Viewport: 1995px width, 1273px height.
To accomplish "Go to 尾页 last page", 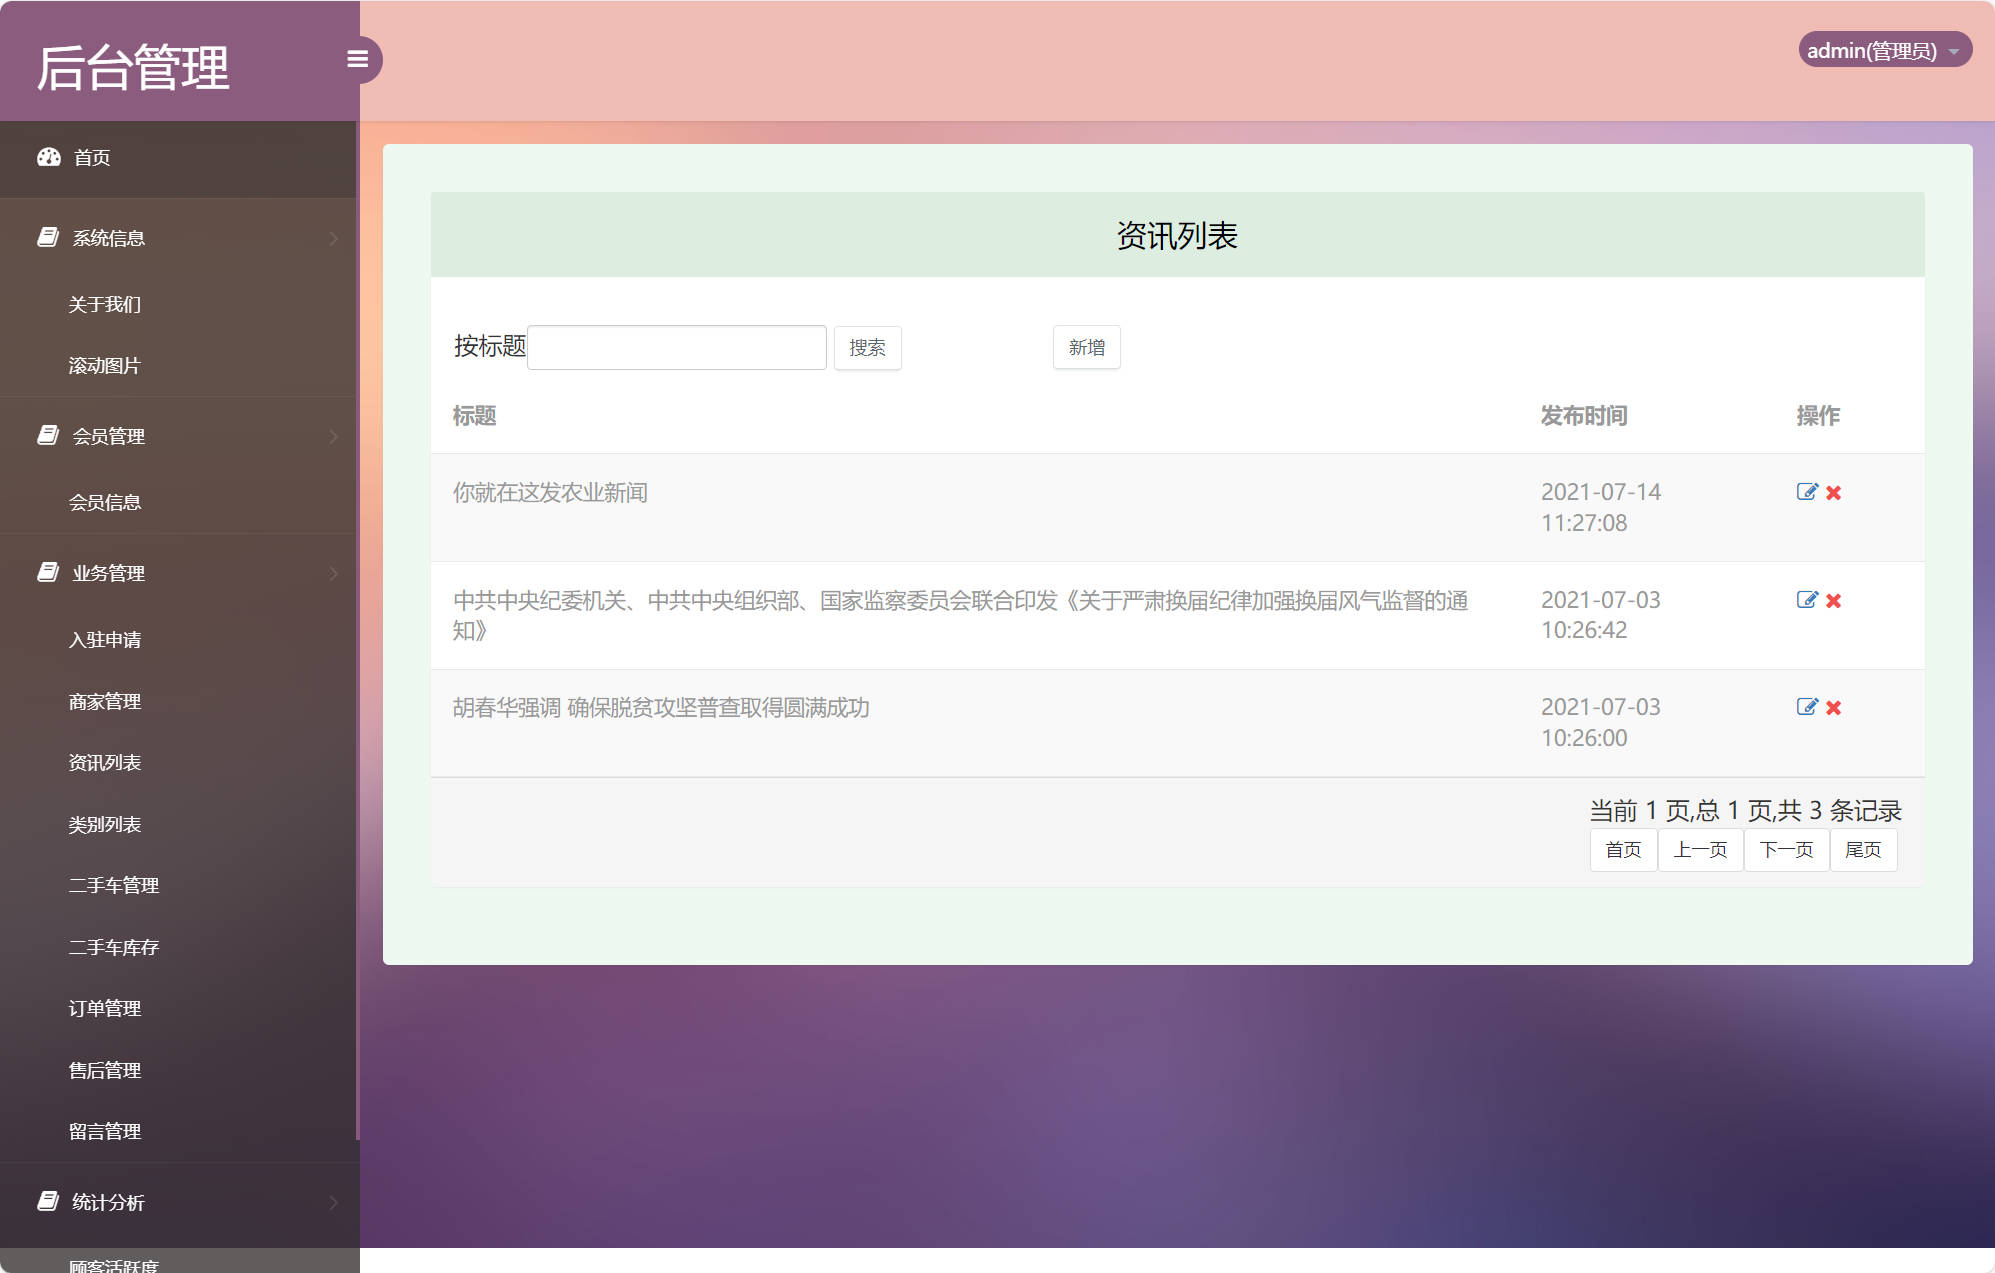I will (1863, 850).
